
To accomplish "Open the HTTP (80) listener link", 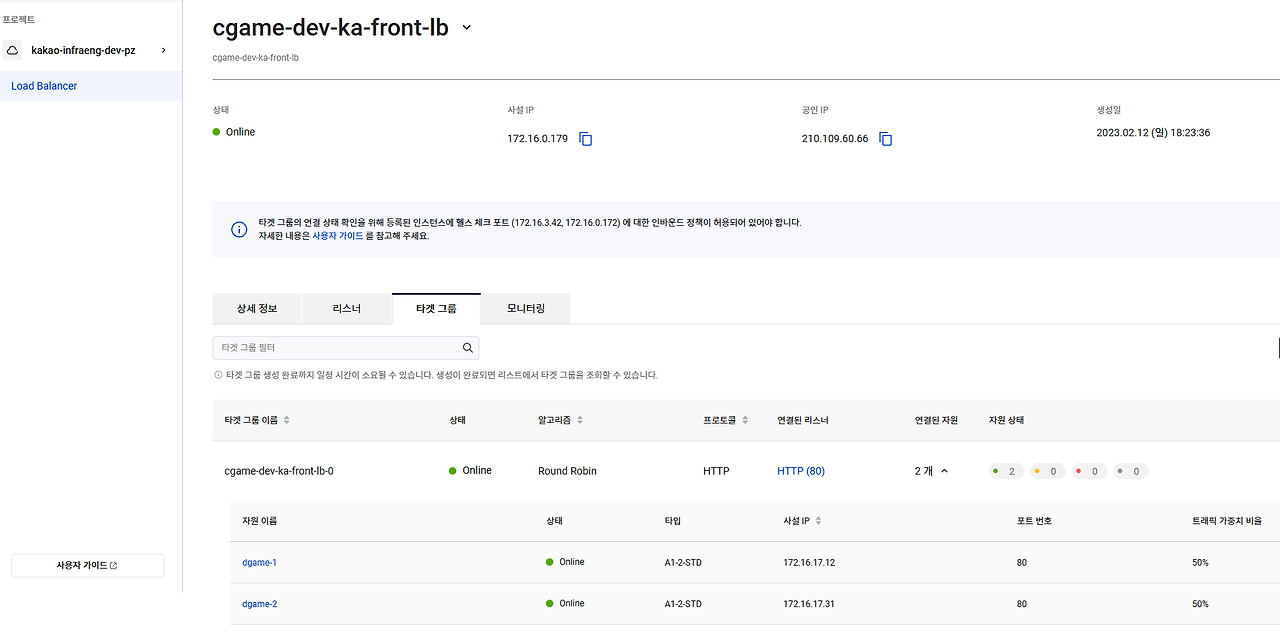I will point(800,470).
